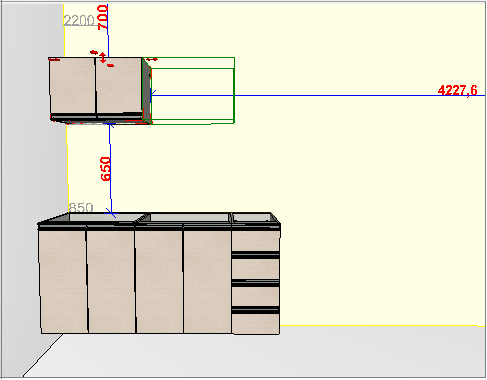Click the gray 850 height label
The height and width of the screenshot is (380, 487).
pyautogui.click(x=81, y=208)
